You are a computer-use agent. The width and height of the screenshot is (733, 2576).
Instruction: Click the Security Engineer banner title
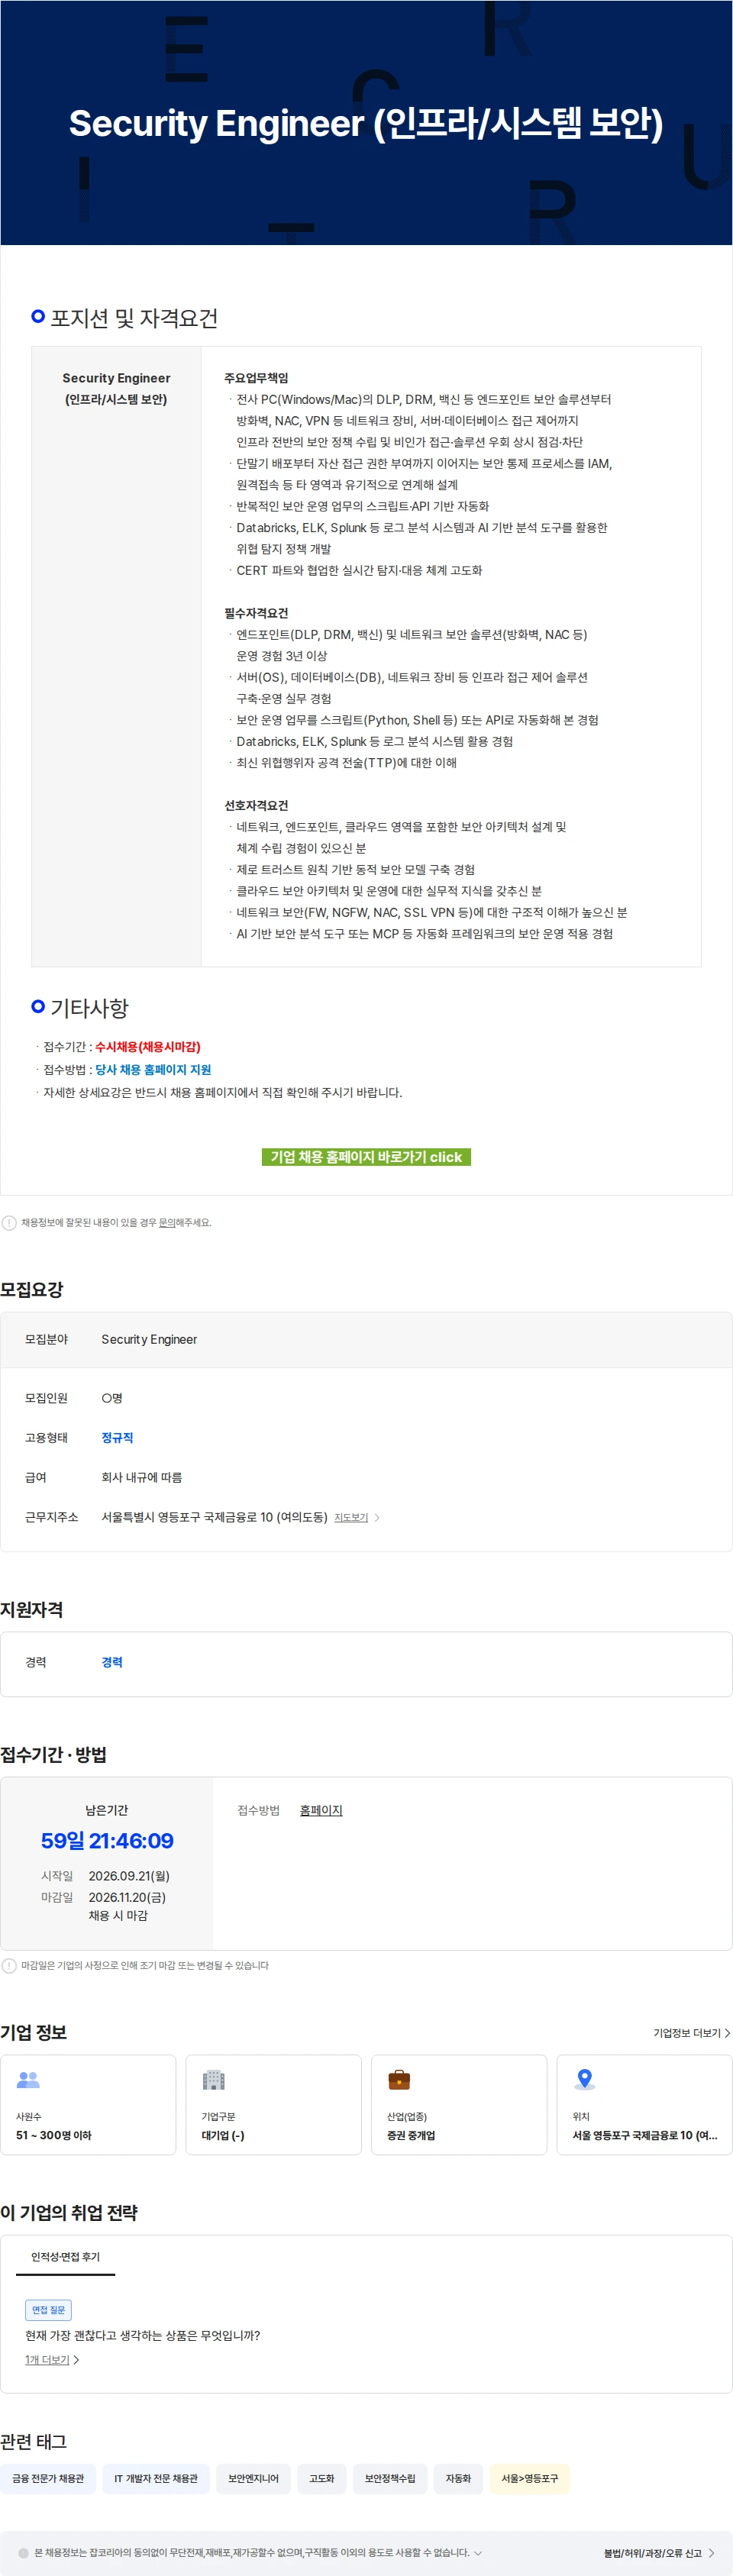click(x=366, y=123)
